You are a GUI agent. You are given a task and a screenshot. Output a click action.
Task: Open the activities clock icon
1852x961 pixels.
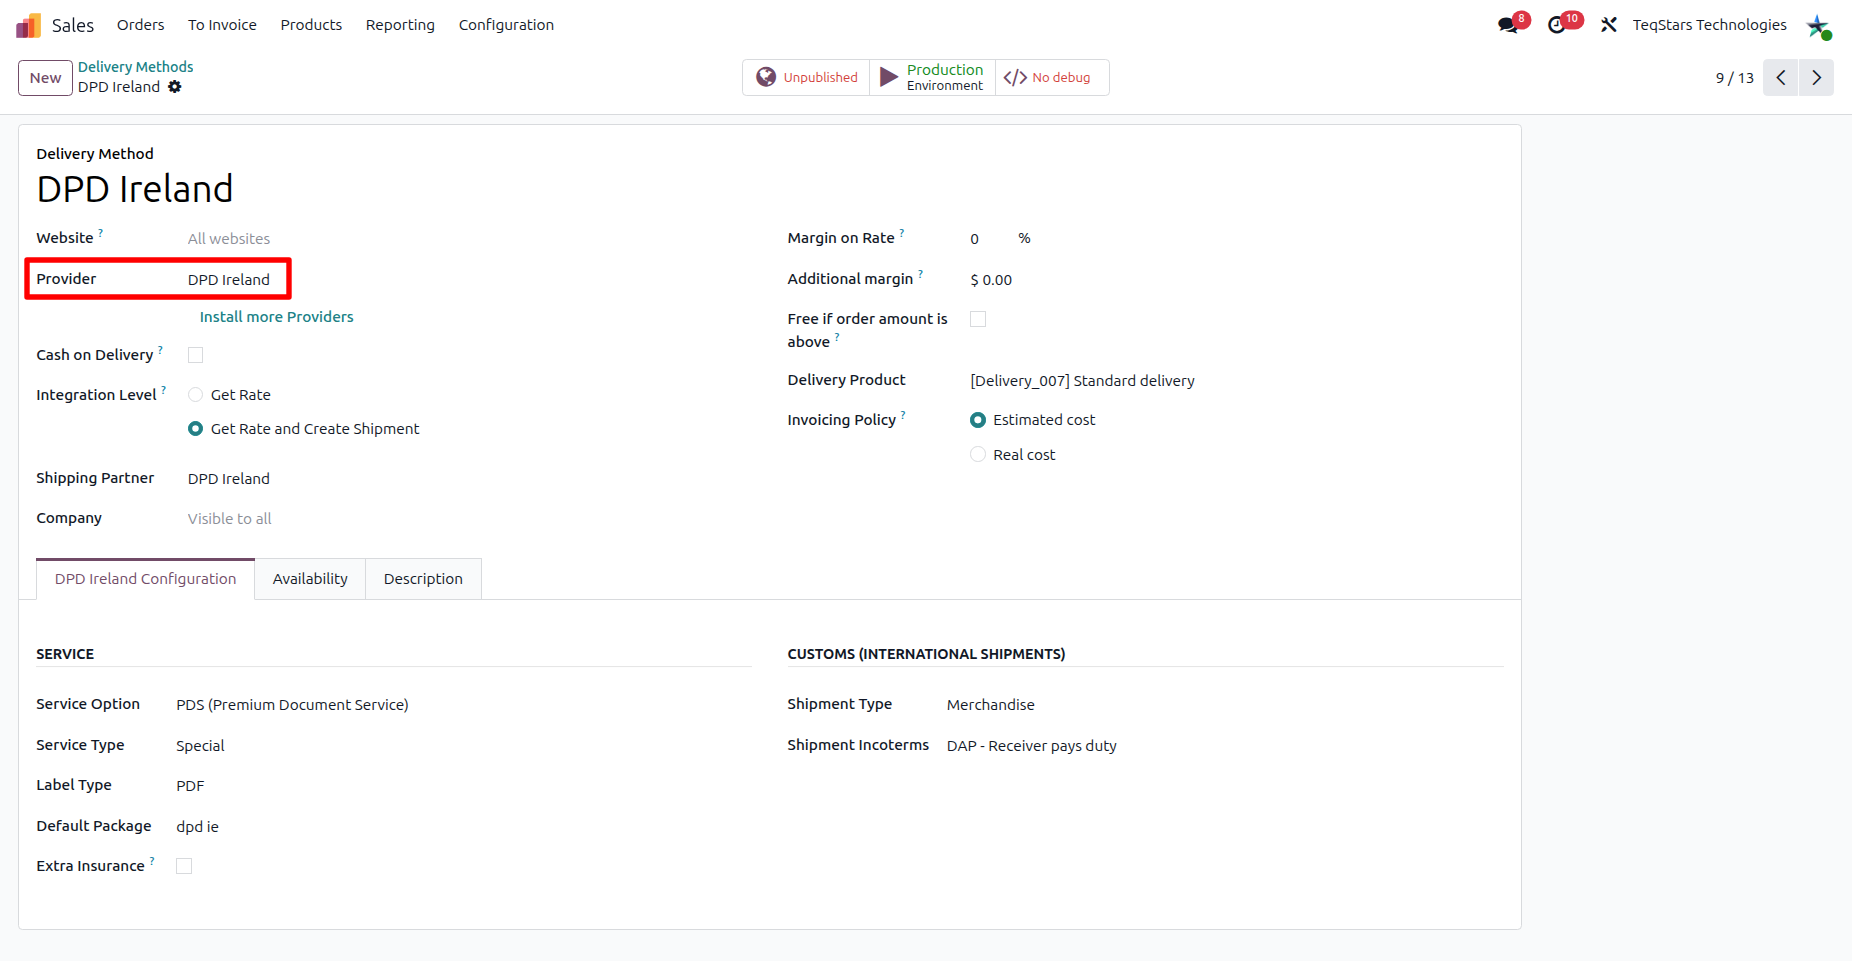click(1557, 25)
